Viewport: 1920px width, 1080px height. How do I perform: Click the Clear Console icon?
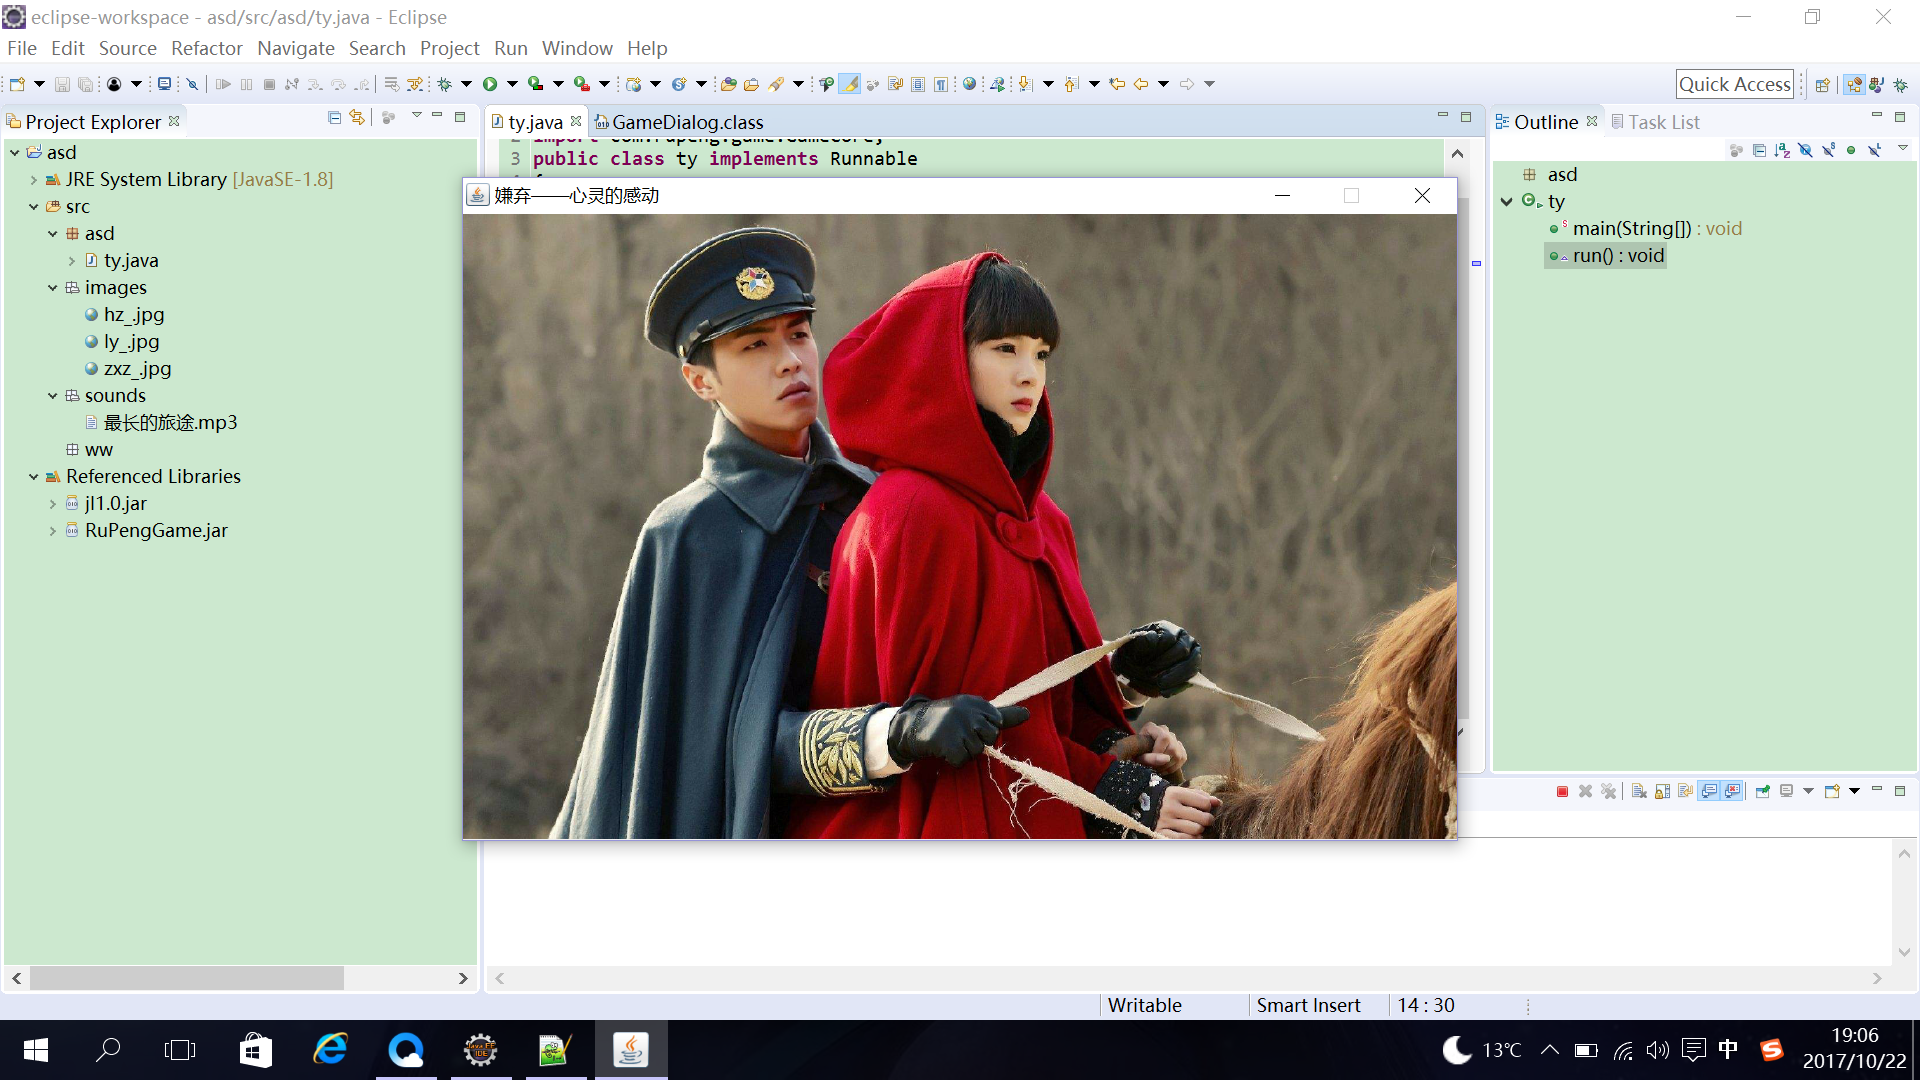coord(1639,792)
